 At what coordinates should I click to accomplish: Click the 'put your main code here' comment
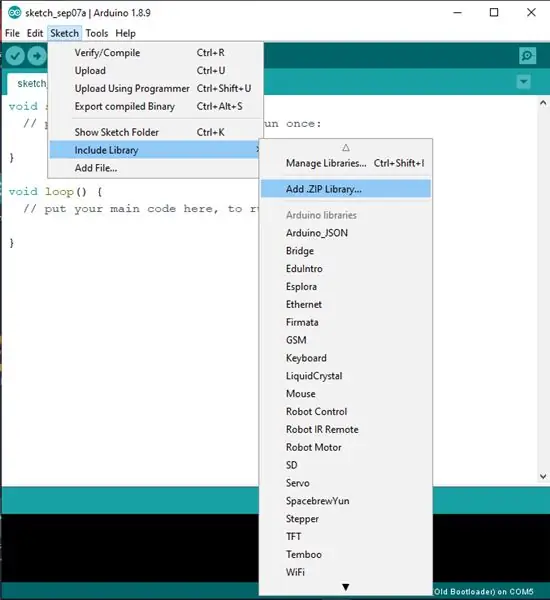(141, 209)
